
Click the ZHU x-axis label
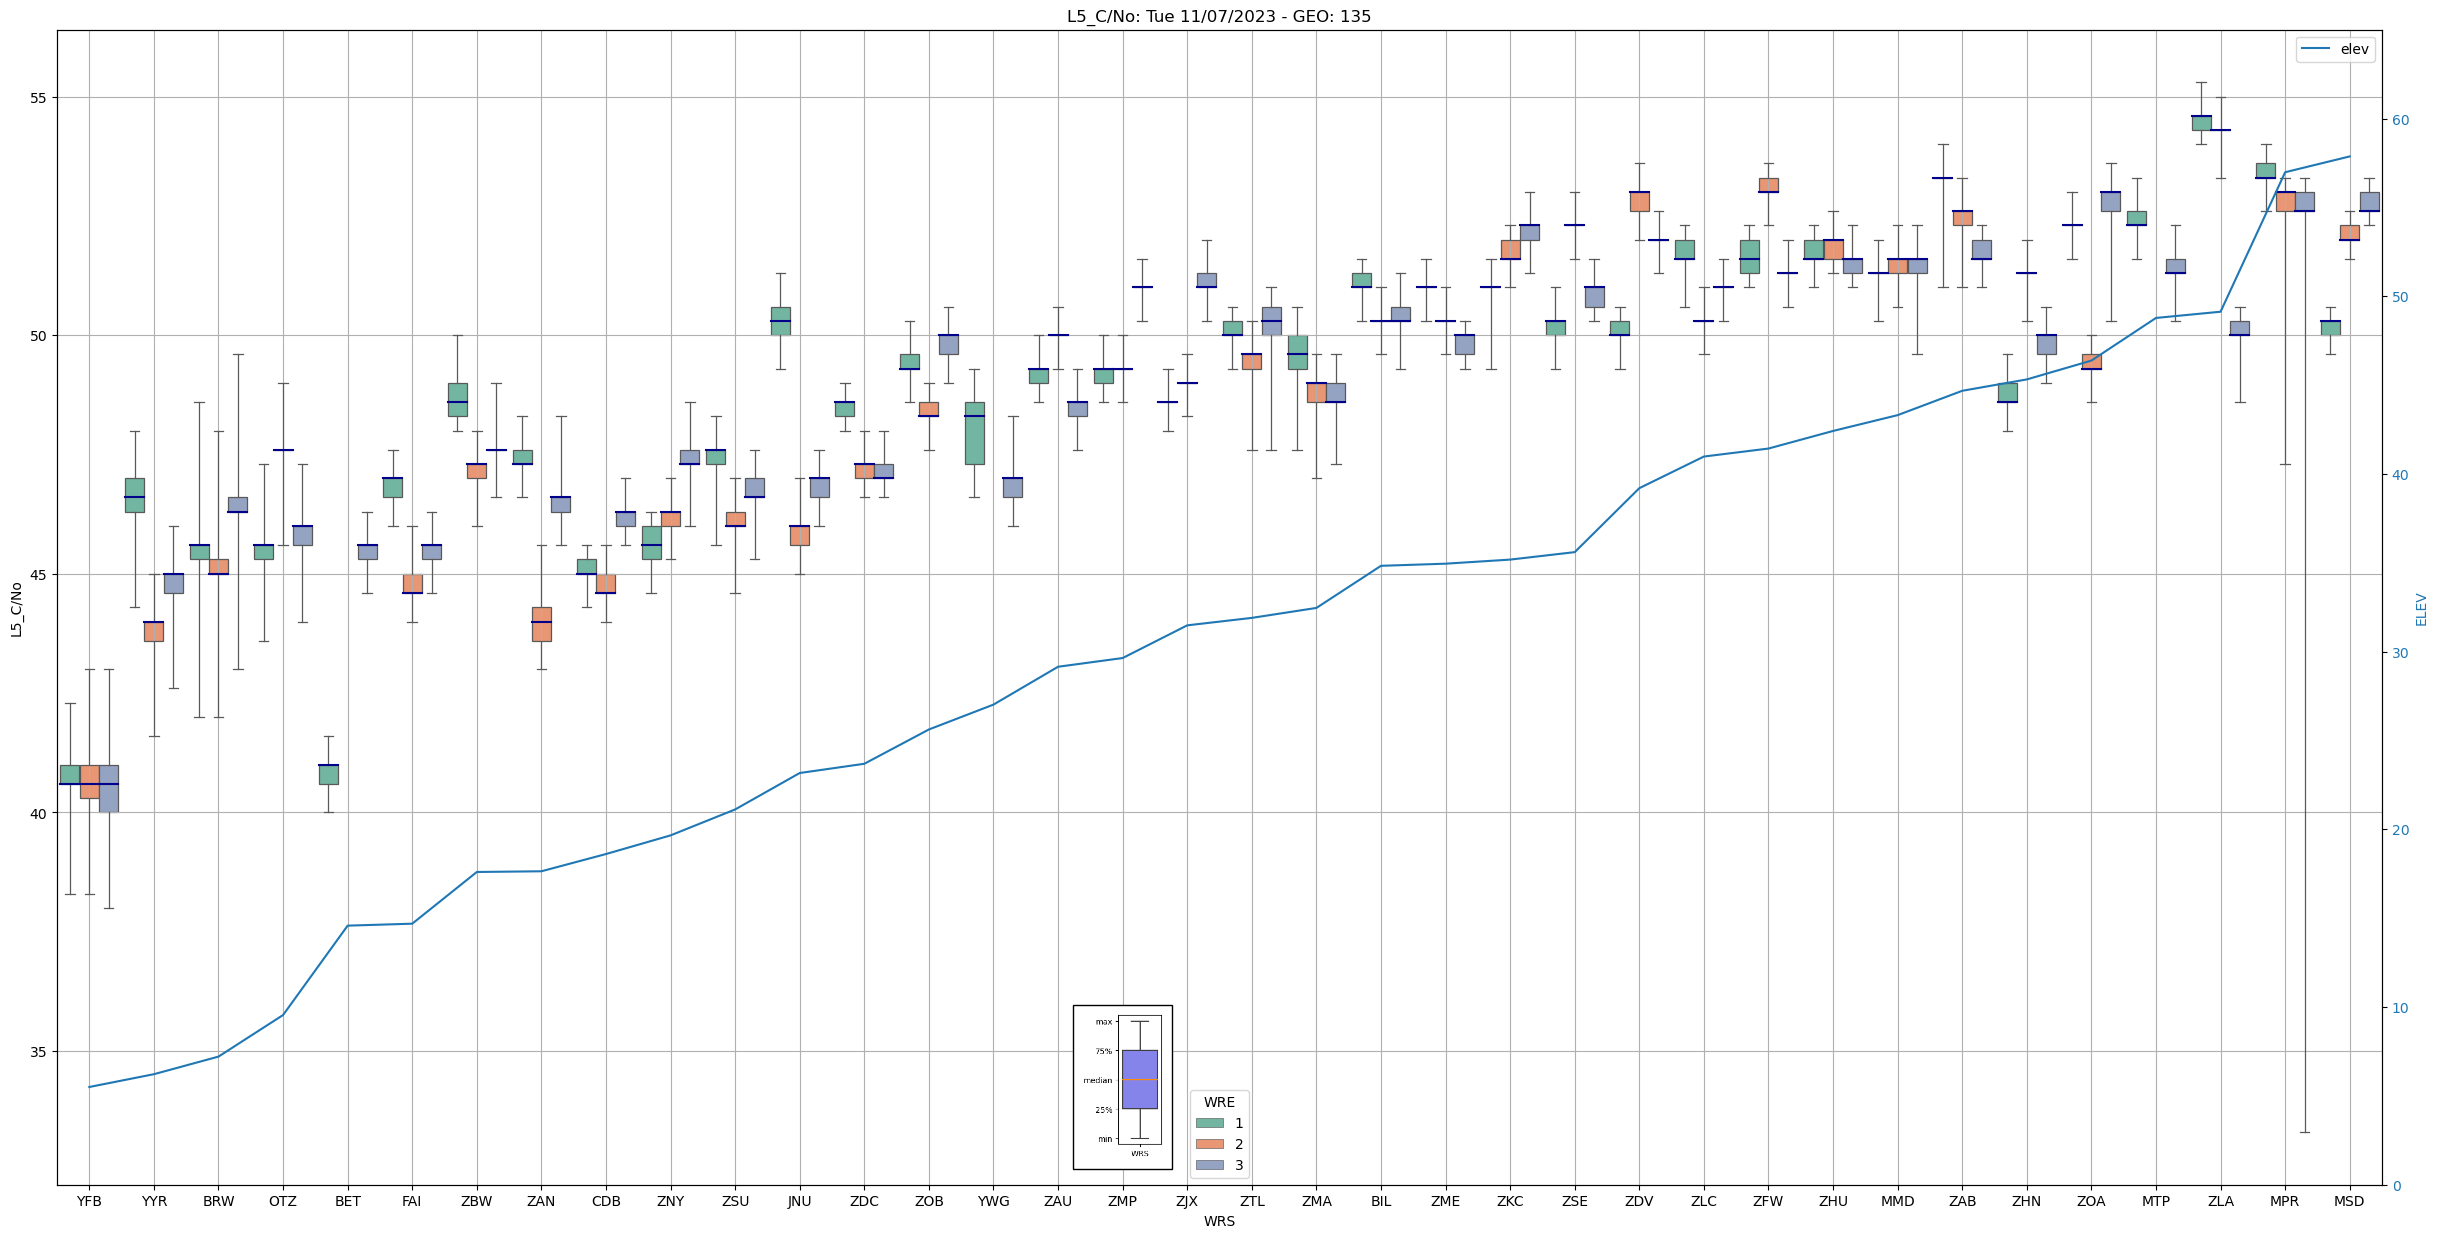coord(1833,1201)
